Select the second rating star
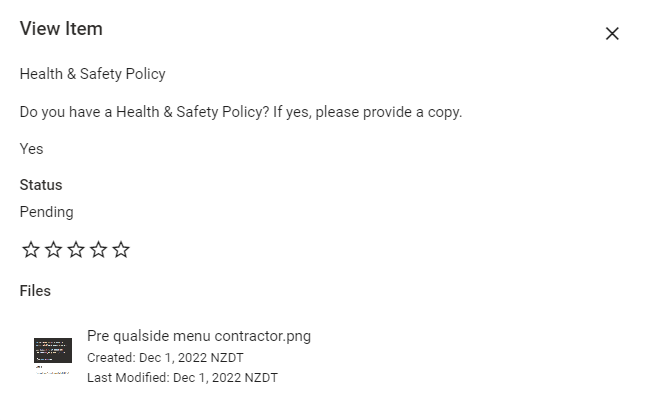 click(53, 250)
